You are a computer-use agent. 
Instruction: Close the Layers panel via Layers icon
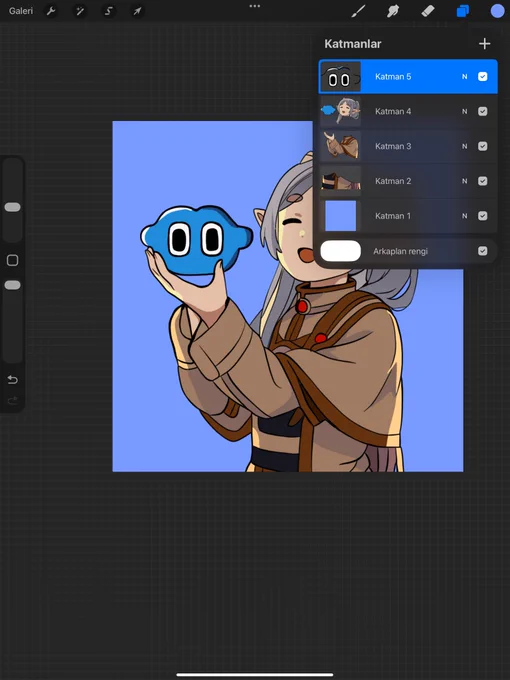click(x=463, y=11)
